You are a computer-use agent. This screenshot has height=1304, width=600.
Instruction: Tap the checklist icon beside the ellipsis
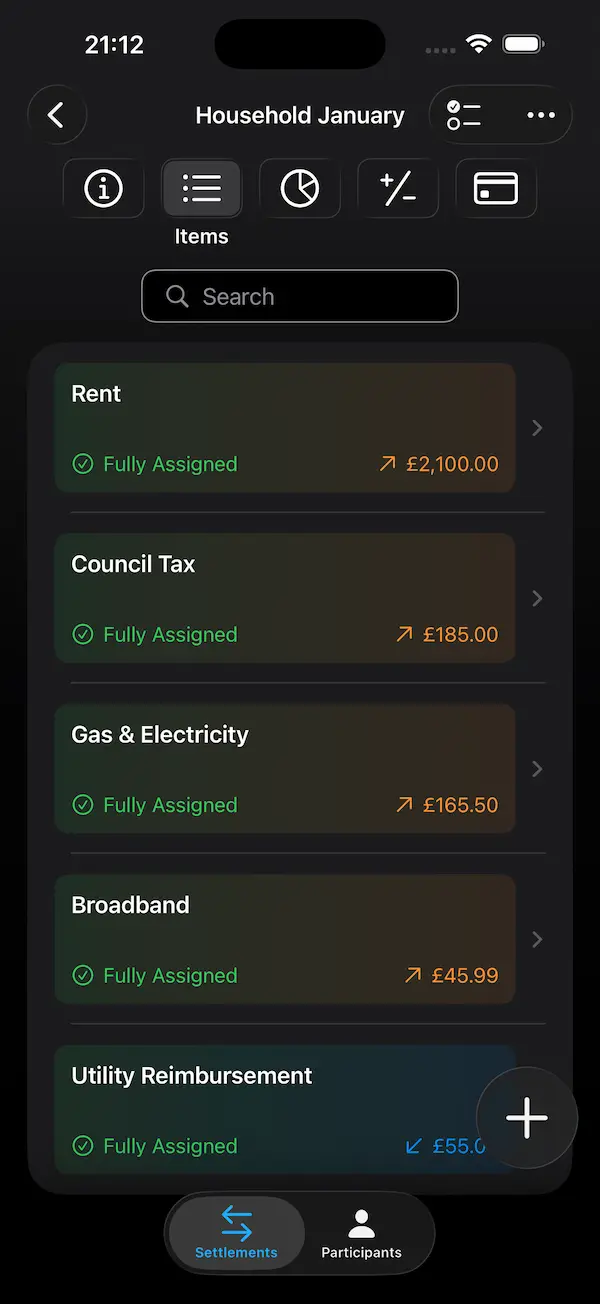464,114
